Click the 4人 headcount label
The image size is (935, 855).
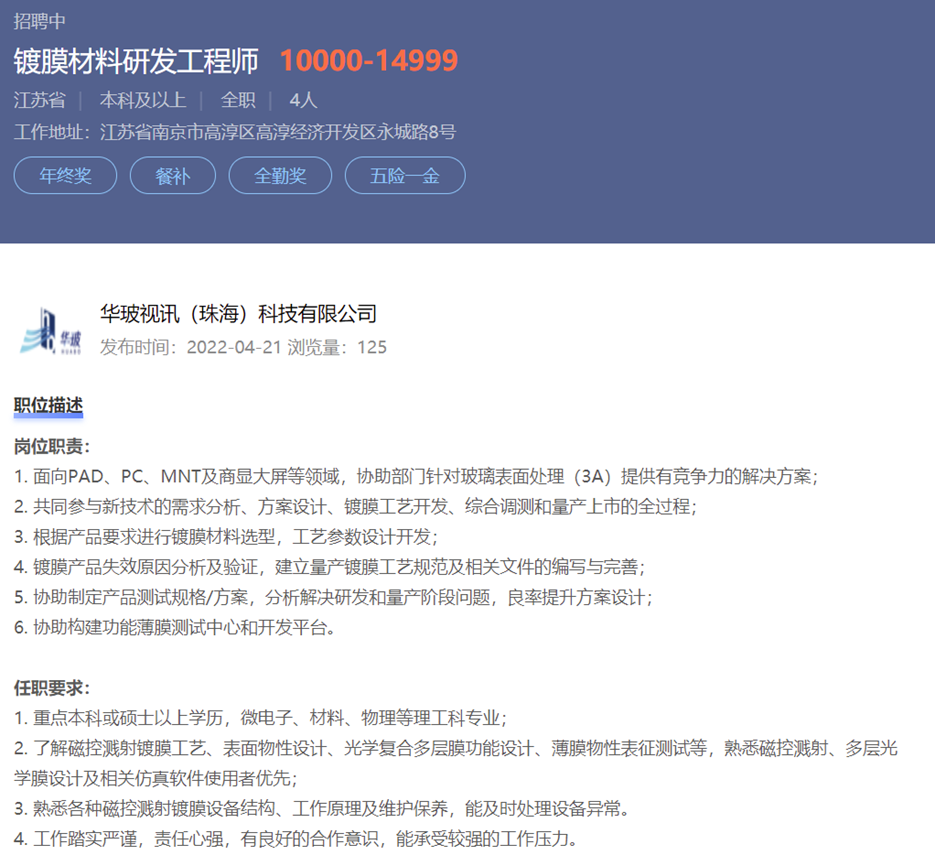[303, 100]
